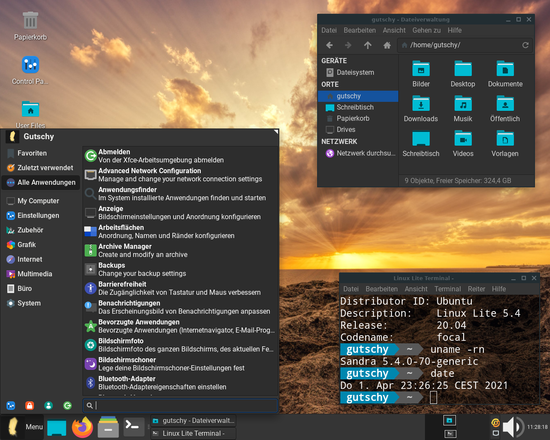
Task: Open Datei menu in file manager
Action: tap(329, 31)
